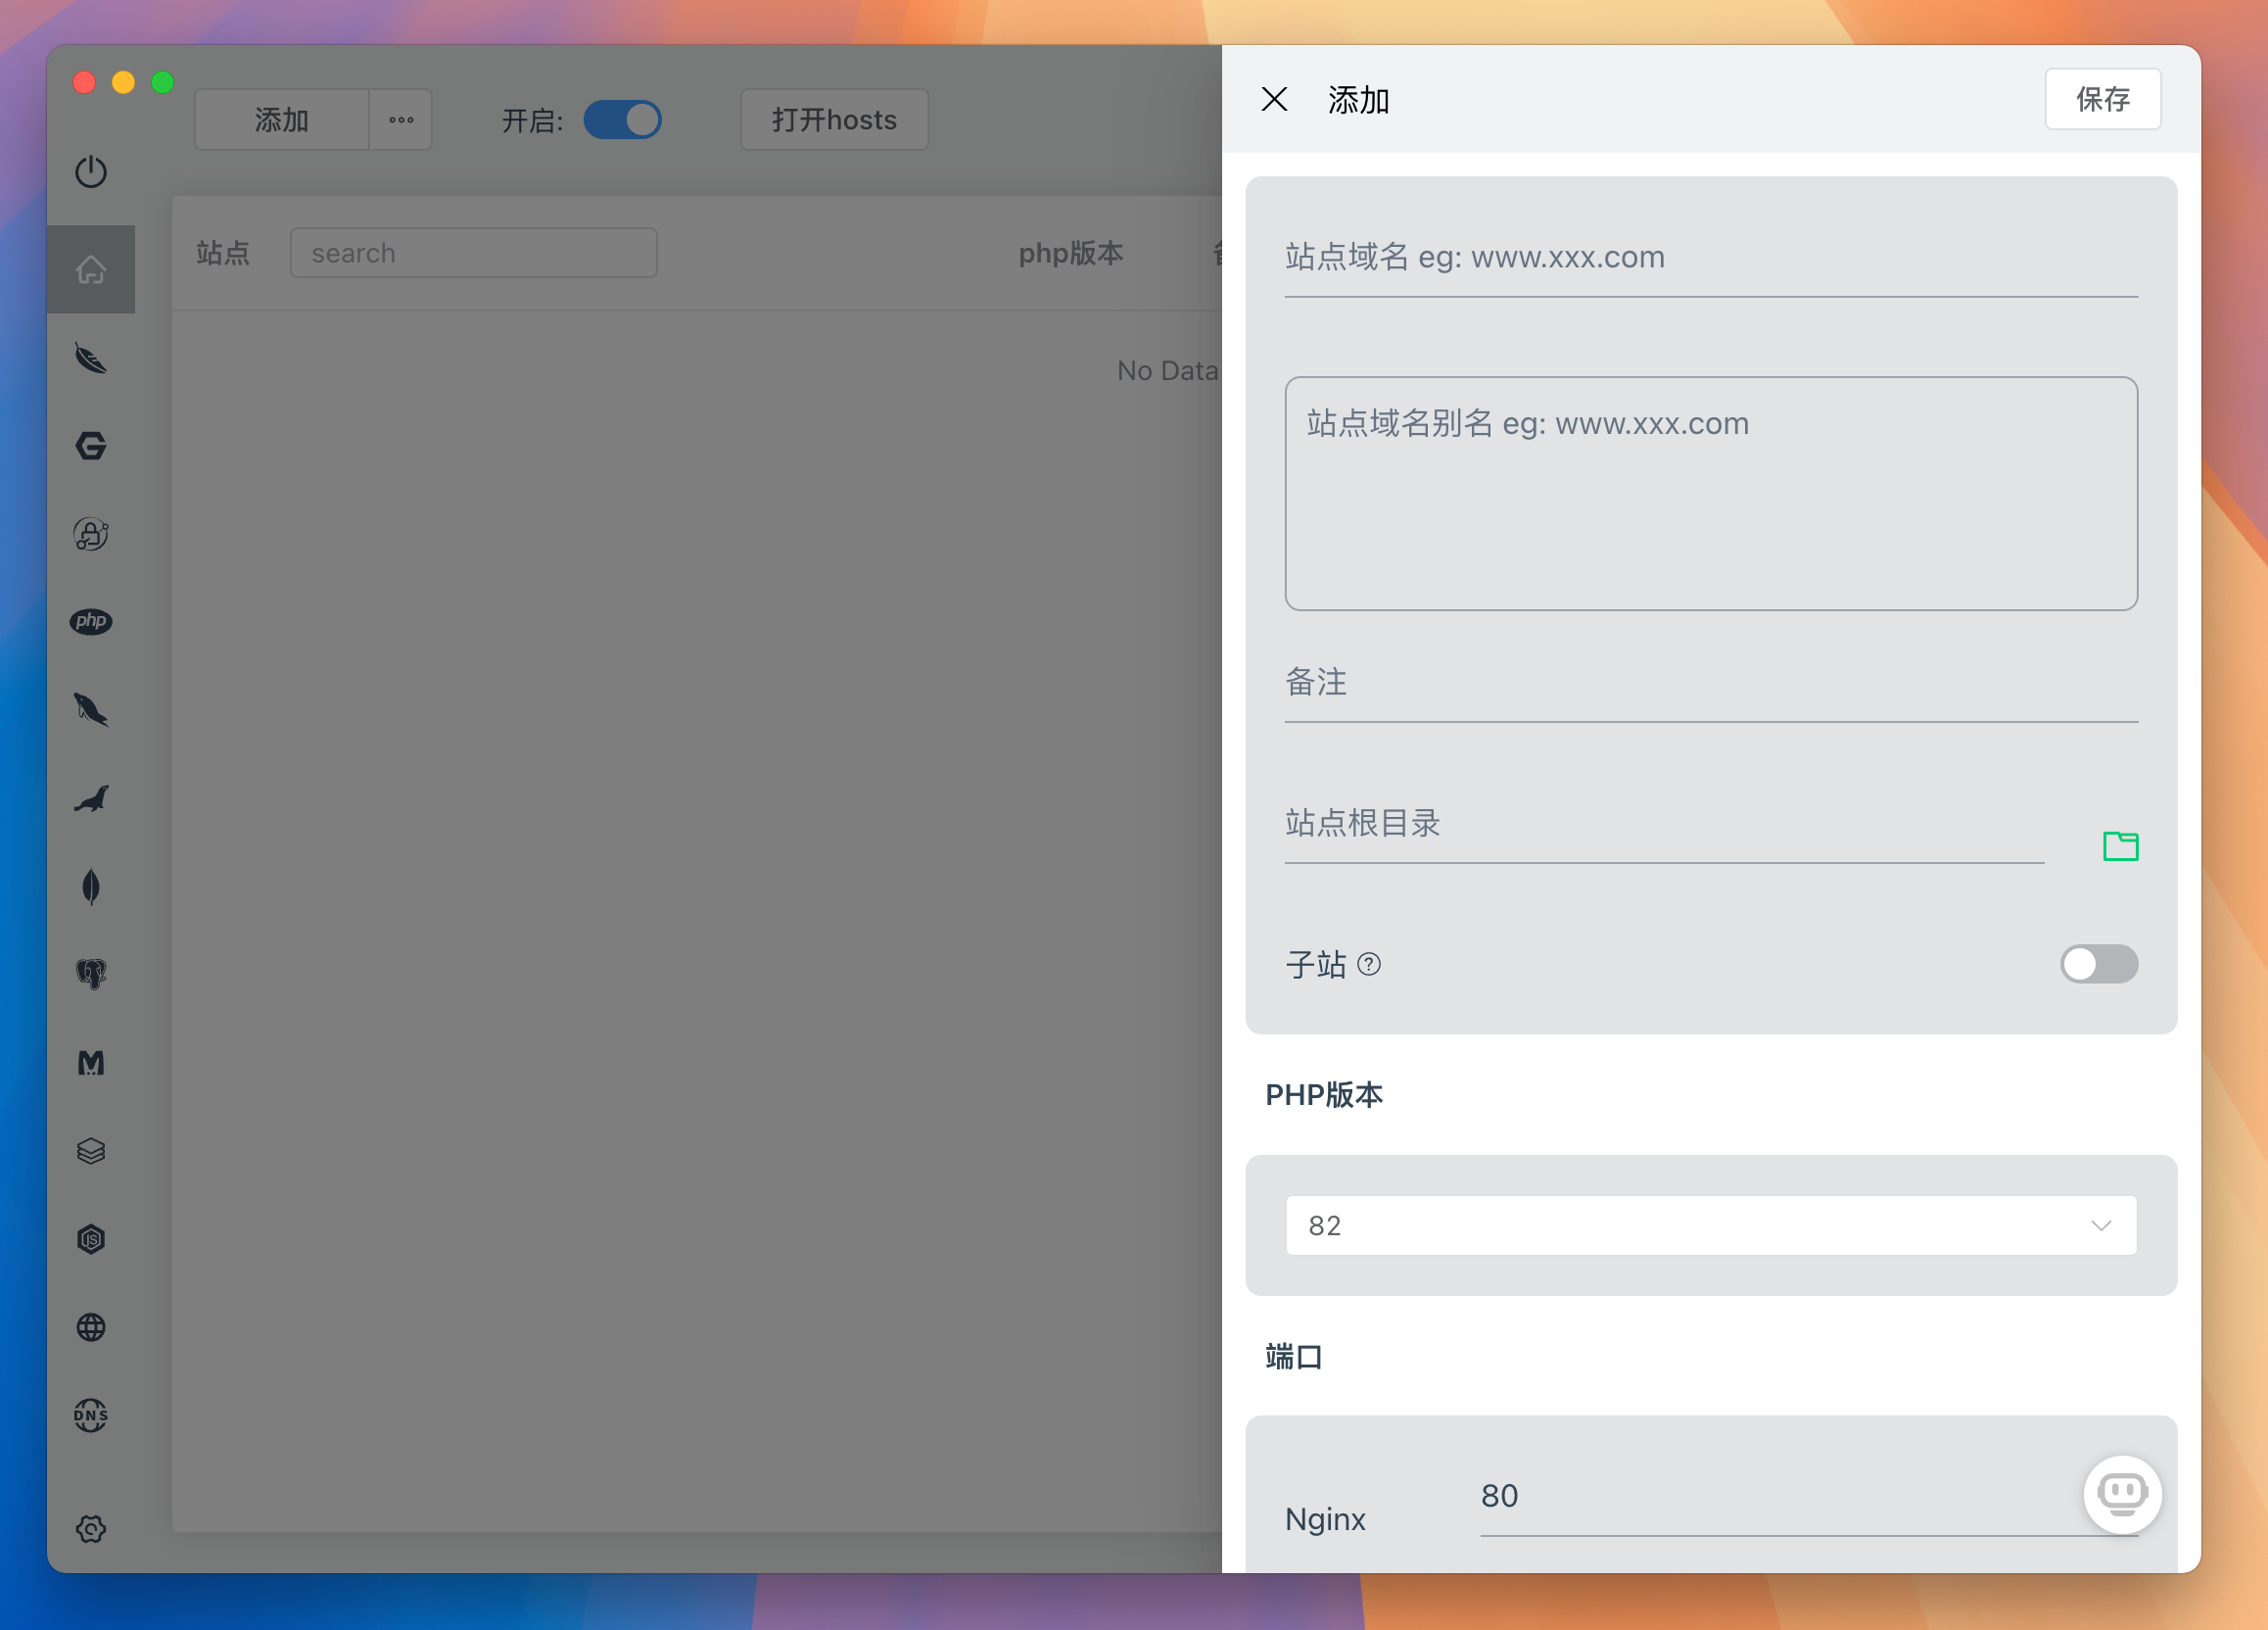Open the PHP sidebar icon

tap(91, 621)
